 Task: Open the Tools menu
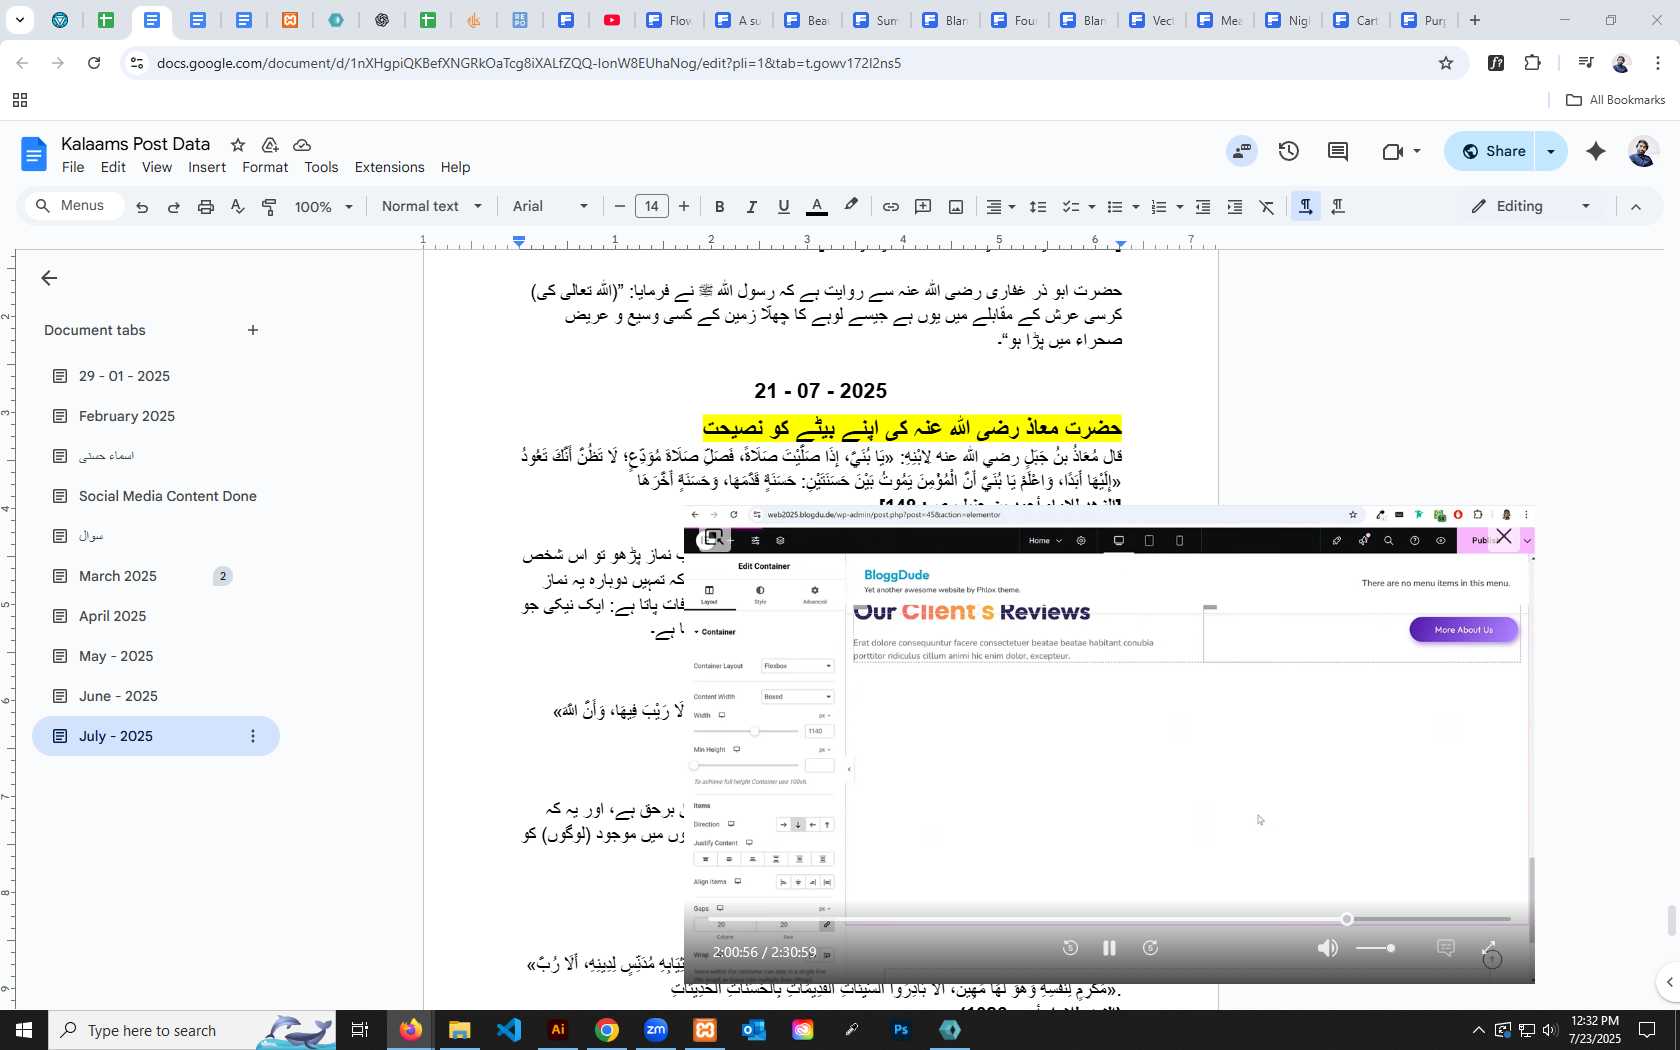321,168
